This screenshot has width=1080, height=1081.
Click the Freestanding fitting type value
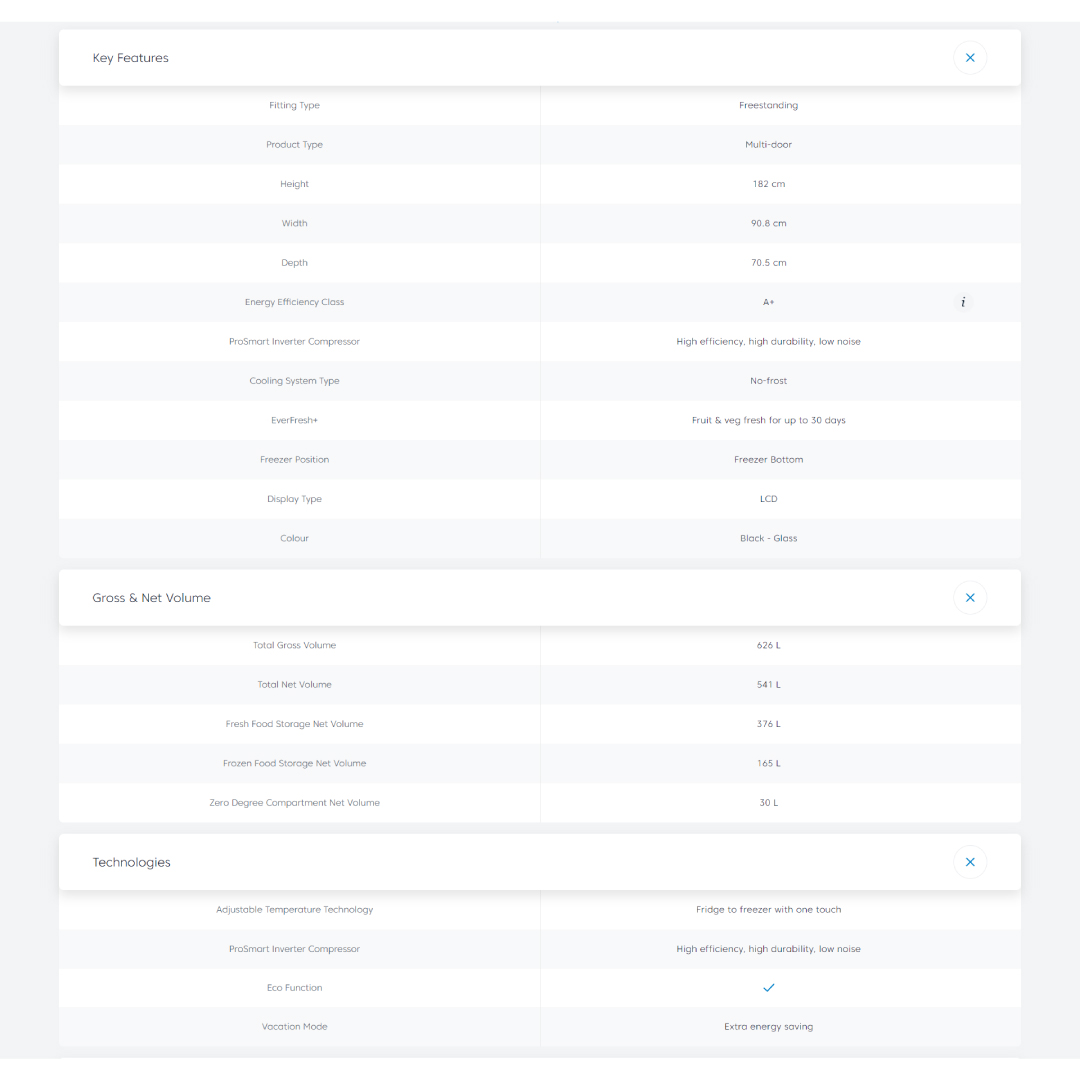pos(769,105)
